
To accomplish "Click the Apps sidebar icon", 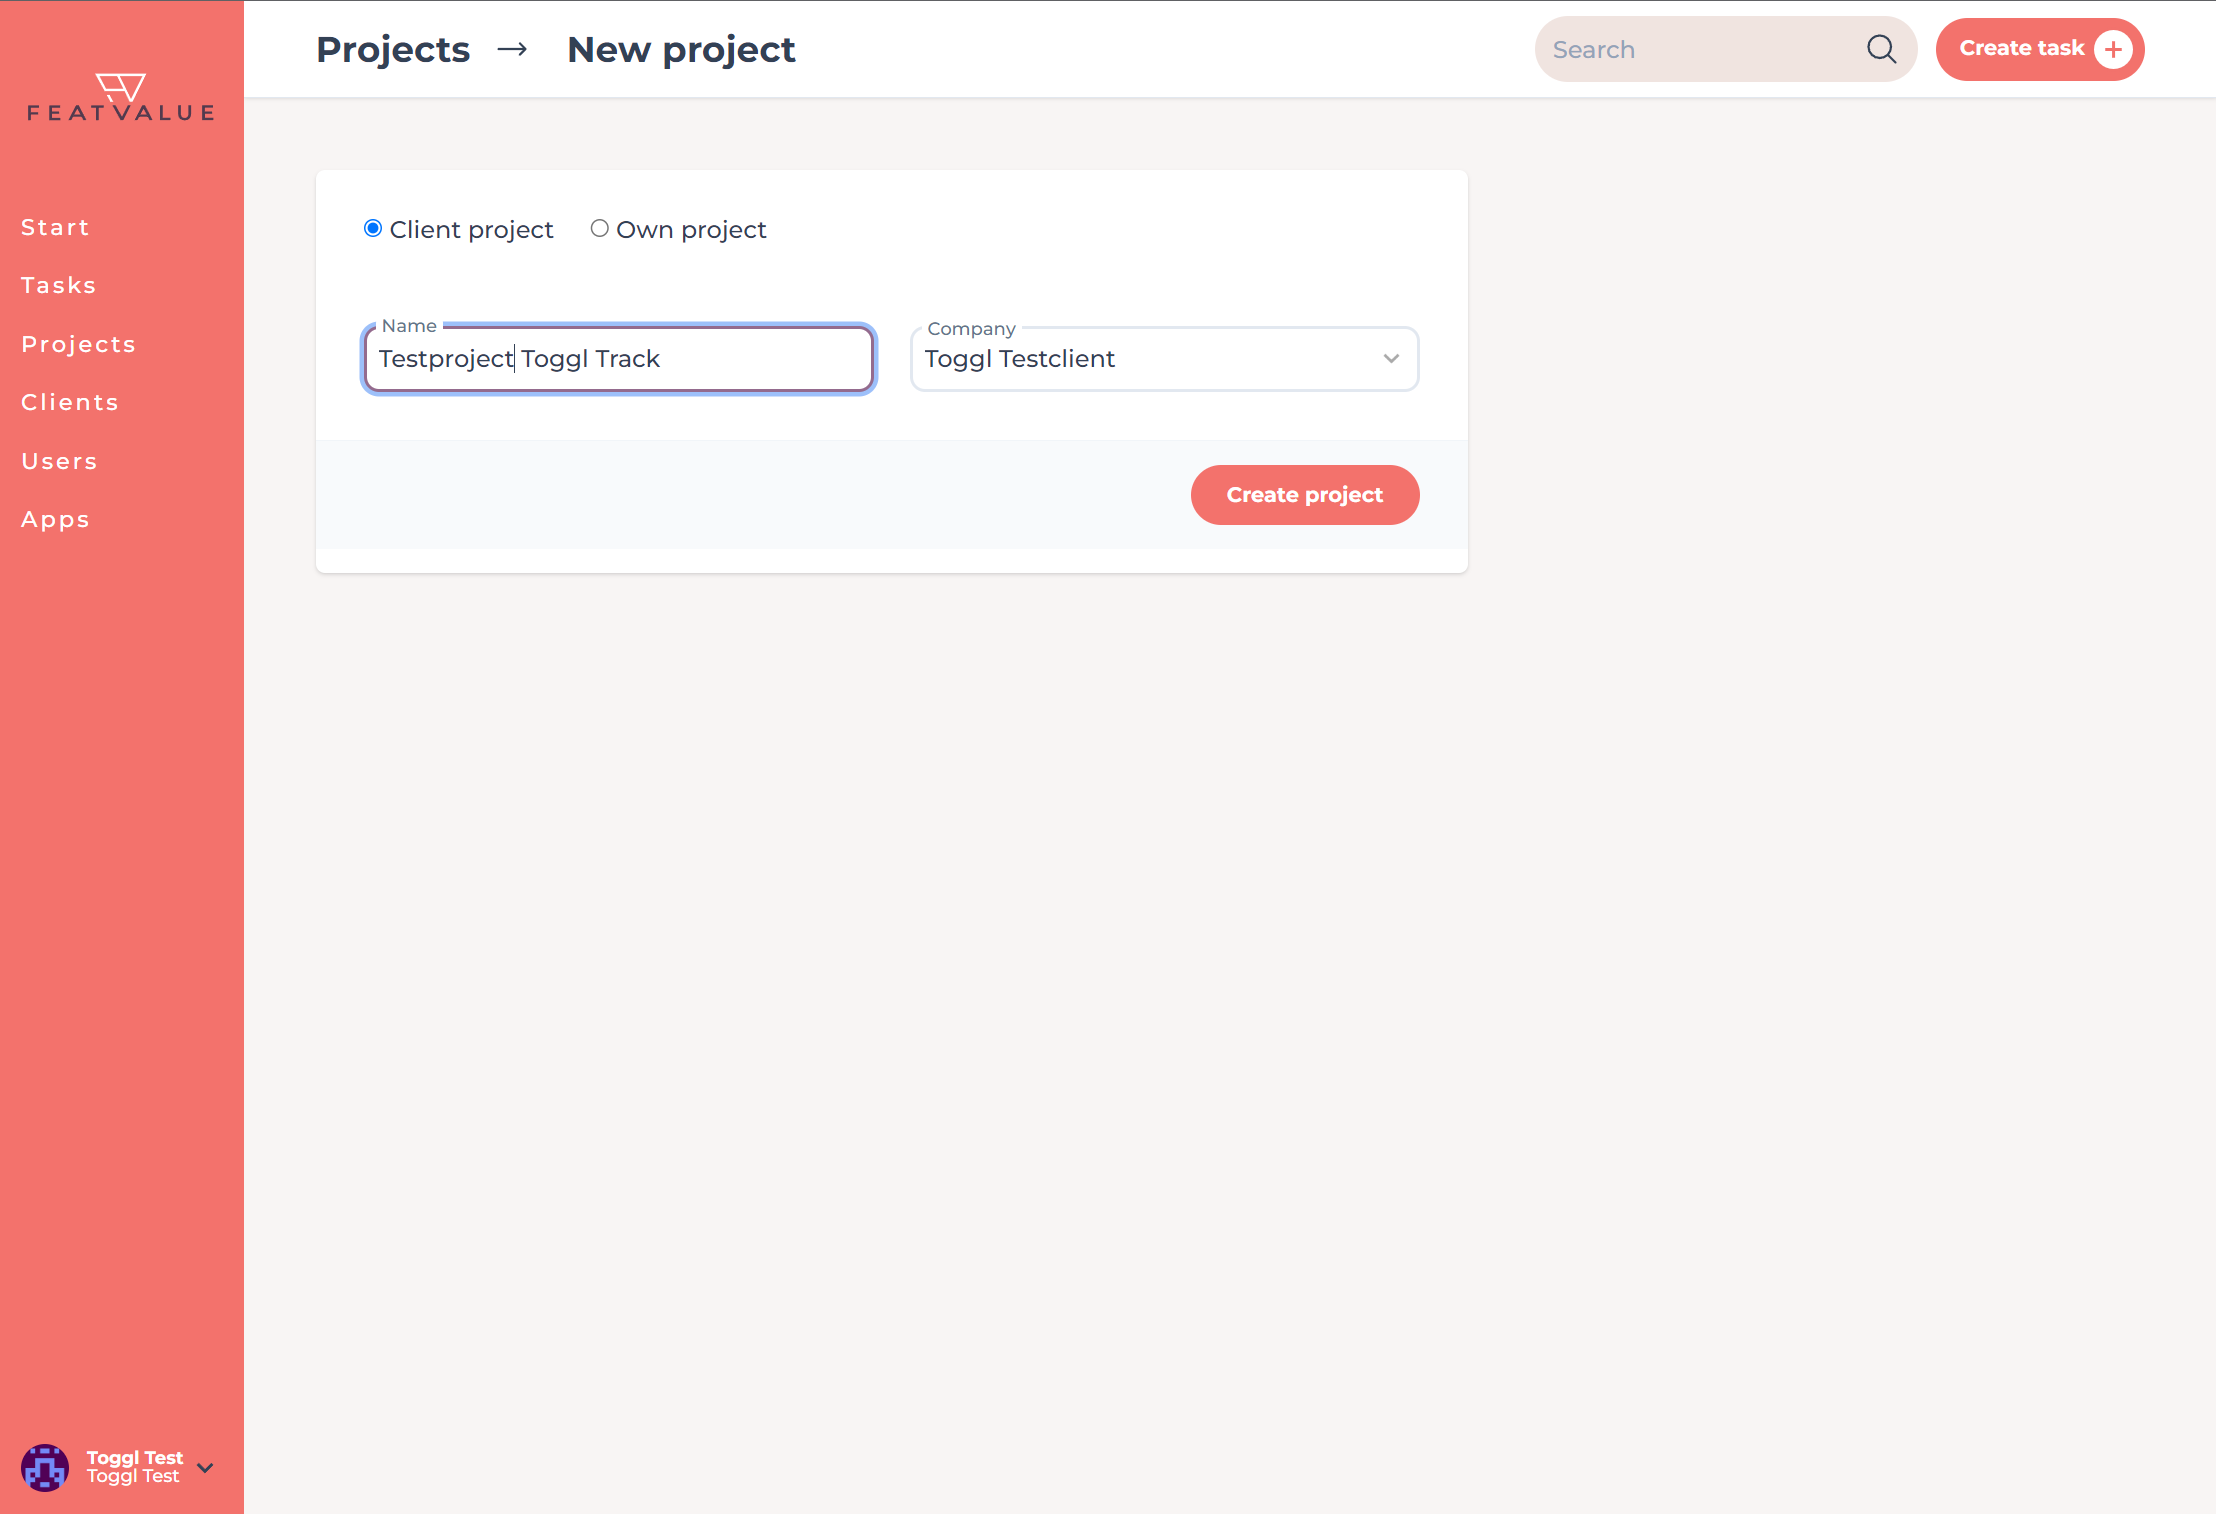I will 54,519.
